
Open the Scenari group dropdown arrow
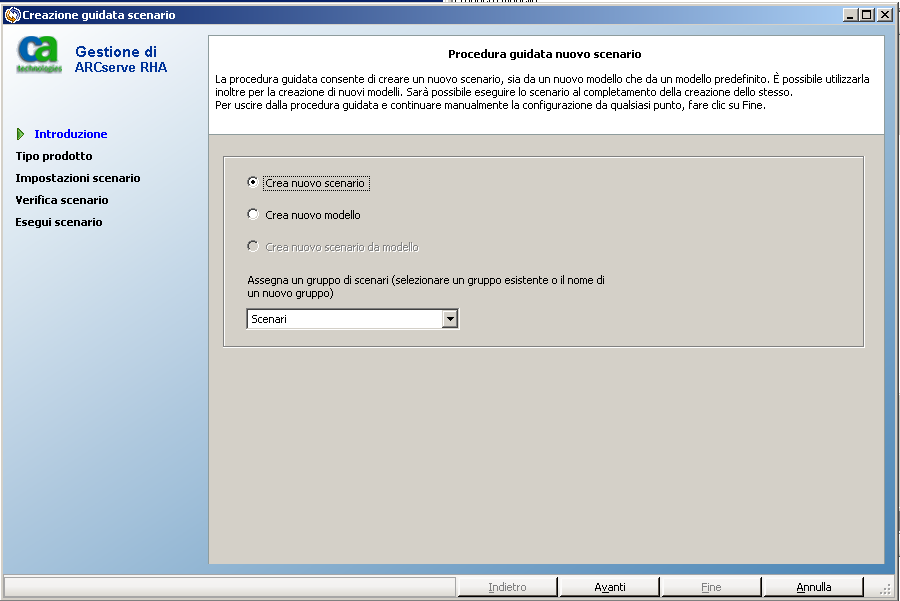point(450,319)
